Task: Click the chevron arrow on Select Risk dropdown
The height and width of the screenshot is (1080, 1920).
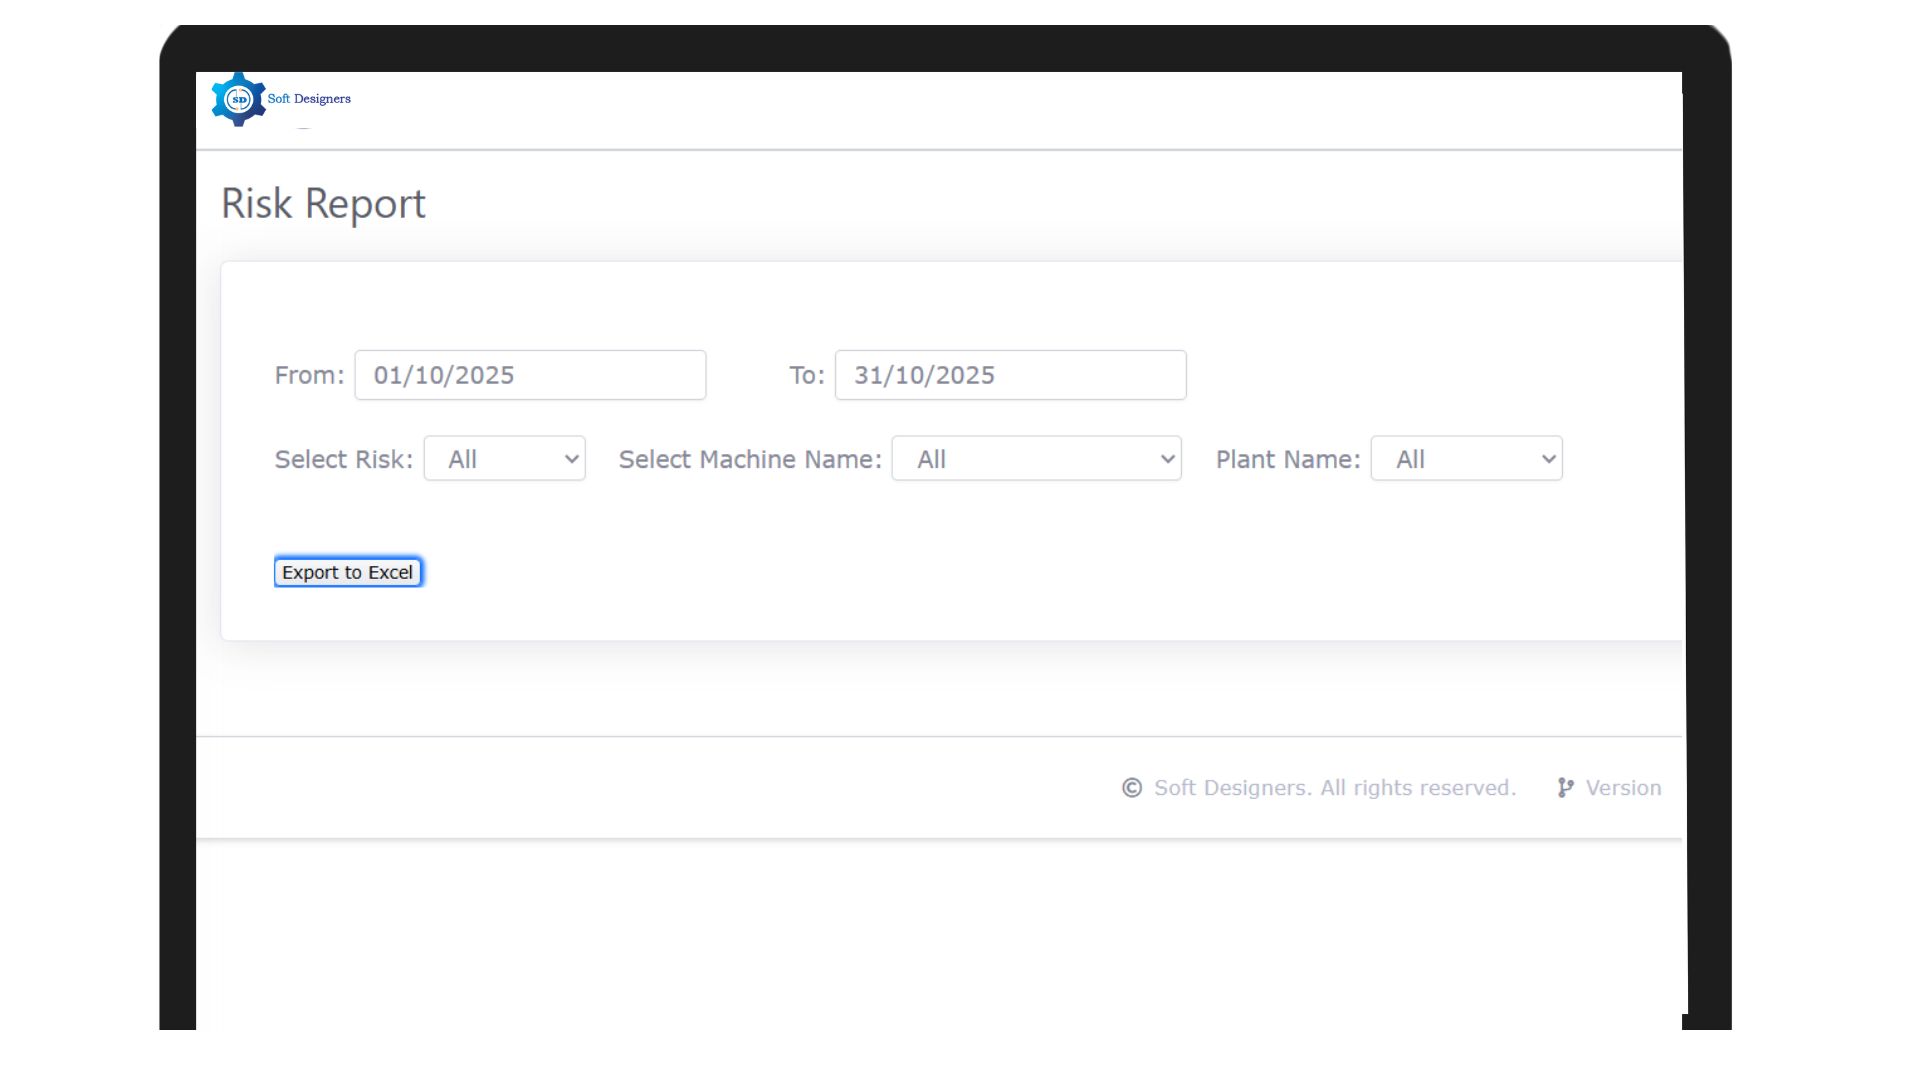Action: [571, 459]
